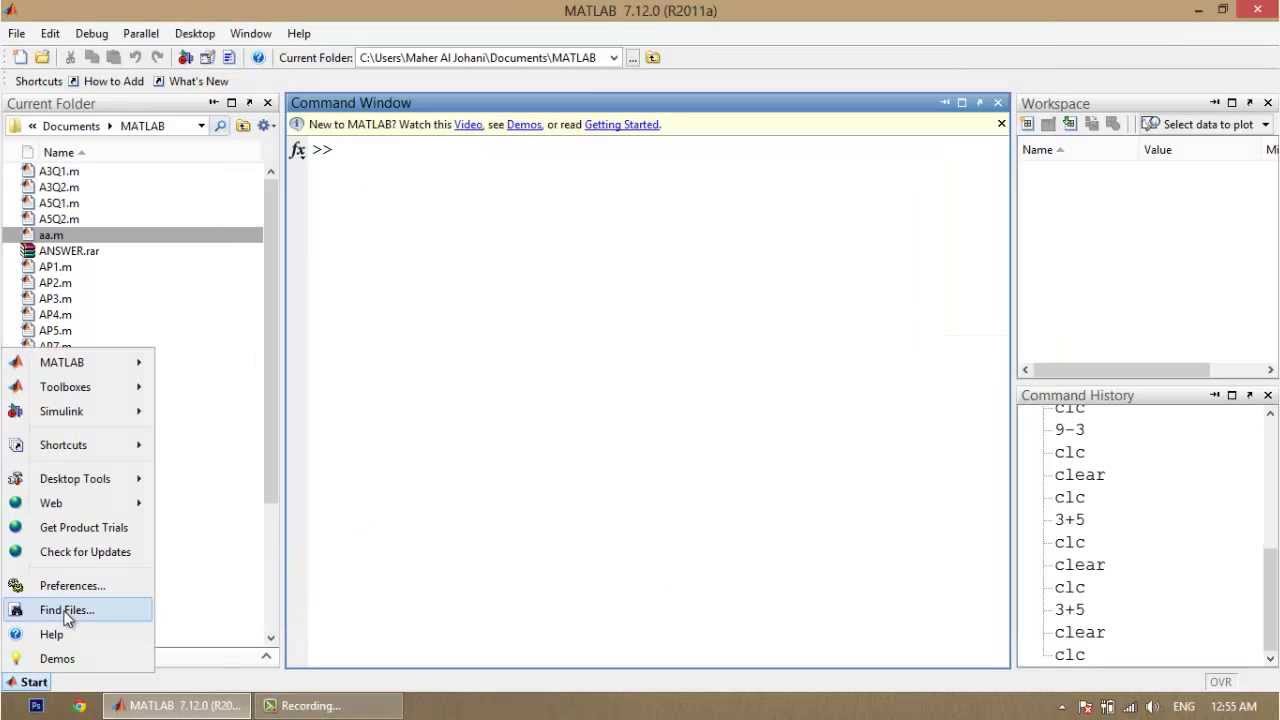The height and width of the screenshot is (720, 1280).
Task: Choose Find Files from Start menu
Action: click(x=78, y=610)
